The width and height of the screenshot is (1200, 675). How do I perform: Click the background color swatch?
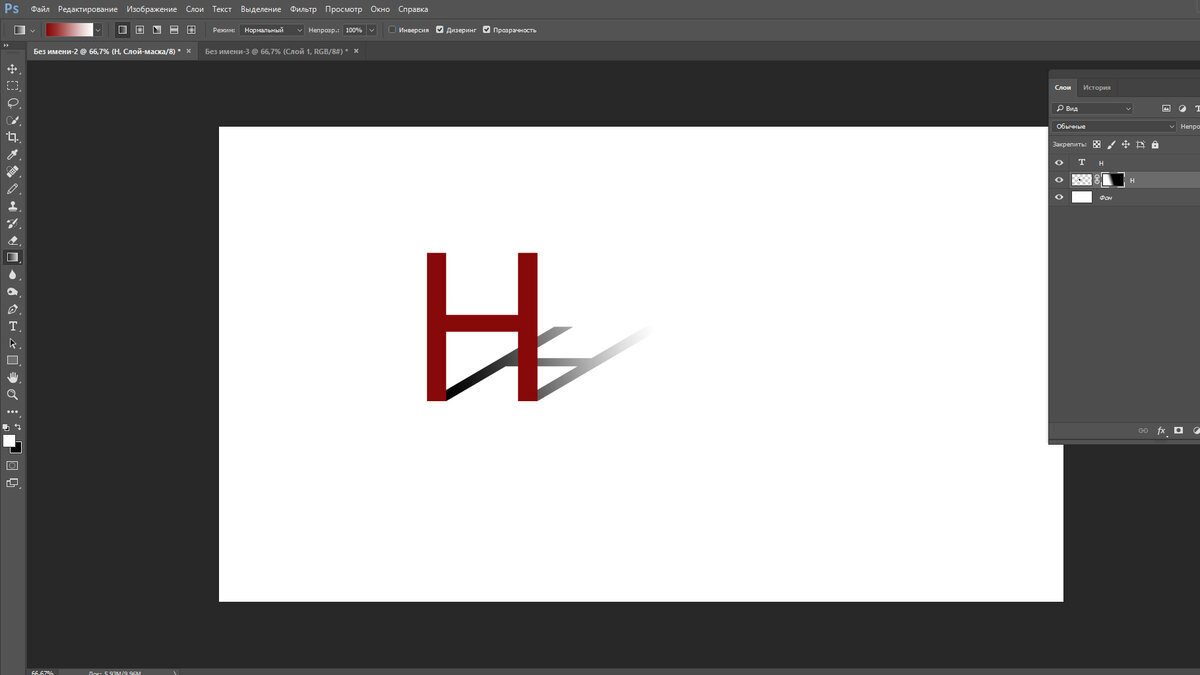[16, 447]
